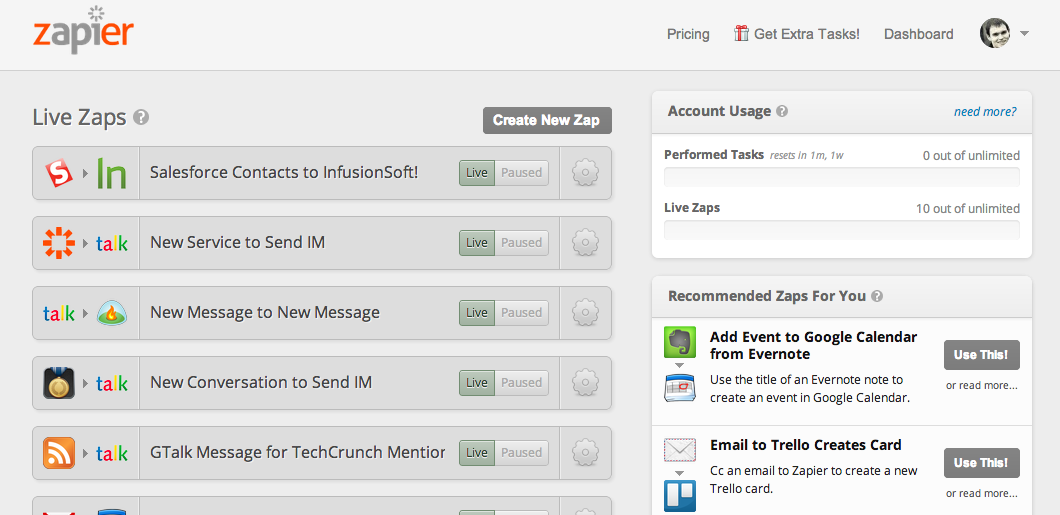Open New Service to Send IM zap
This screenshot has height=515, width=1060.
pyautogui.click(x=237, y=242)
